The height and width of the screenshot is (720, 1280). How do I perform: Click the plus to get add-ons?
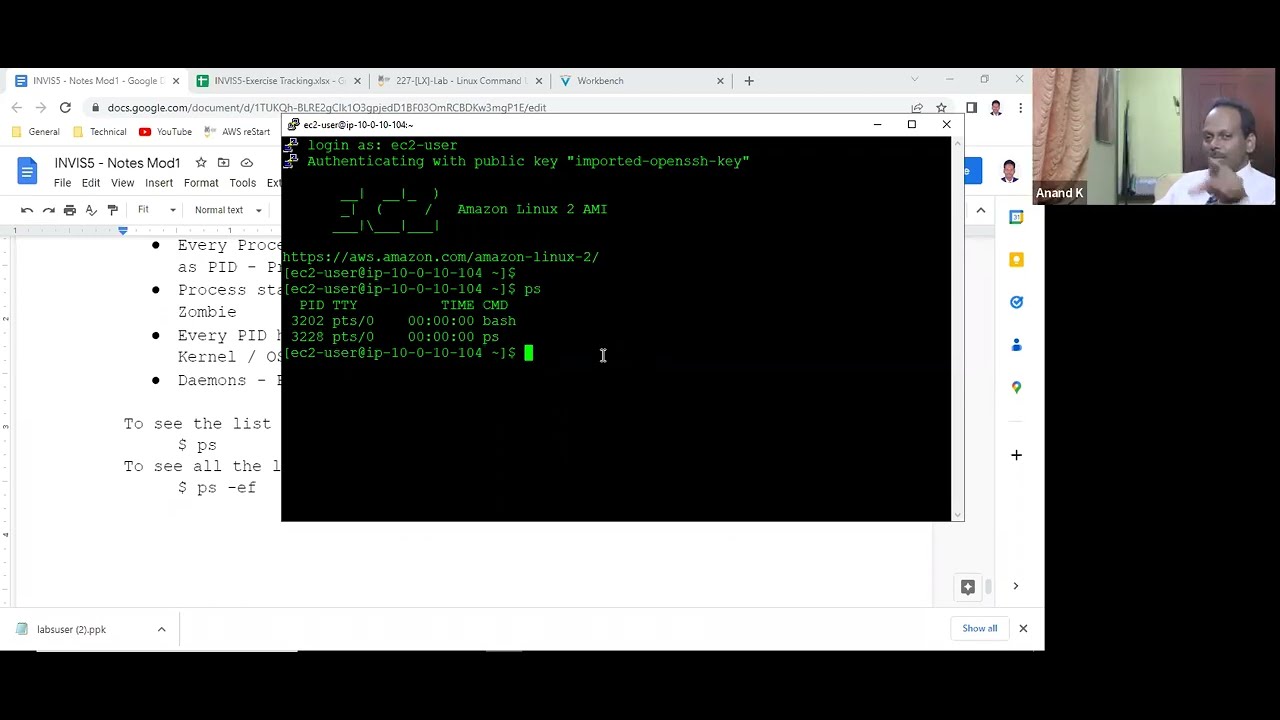click(1016, 455)
